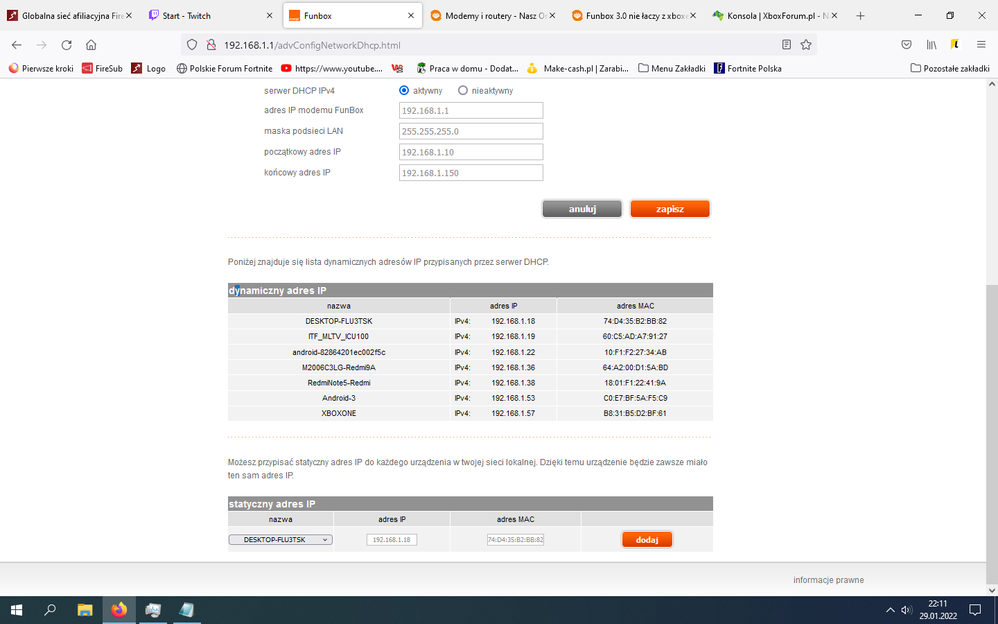The height and width of the screenshot is (624, 998).
Task: Reload the page with the refresh icon
Action: click(66, 45)
